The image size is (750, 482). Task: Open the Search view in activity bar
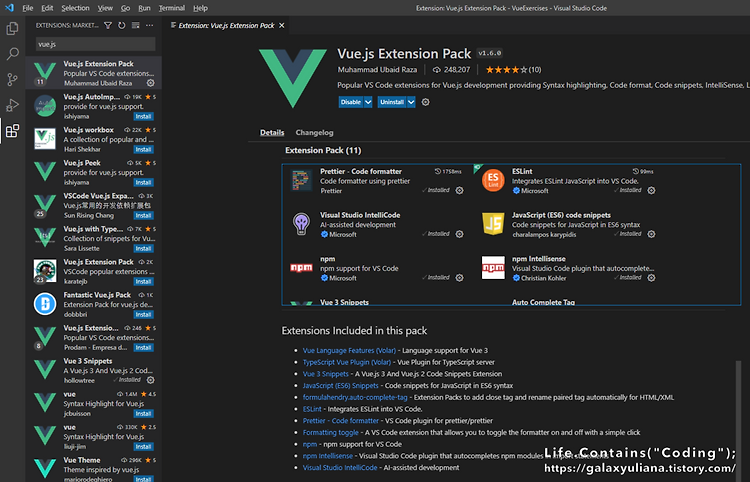point(12,54)
